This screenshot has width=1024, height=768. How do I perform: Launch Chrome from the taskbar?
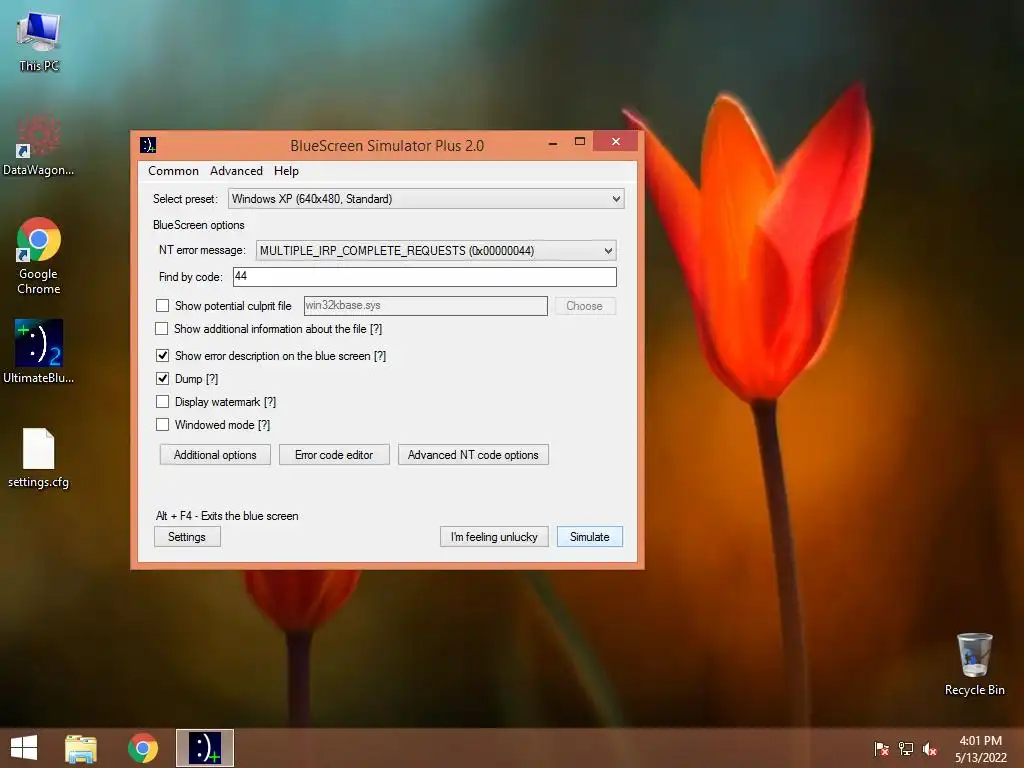142,748
